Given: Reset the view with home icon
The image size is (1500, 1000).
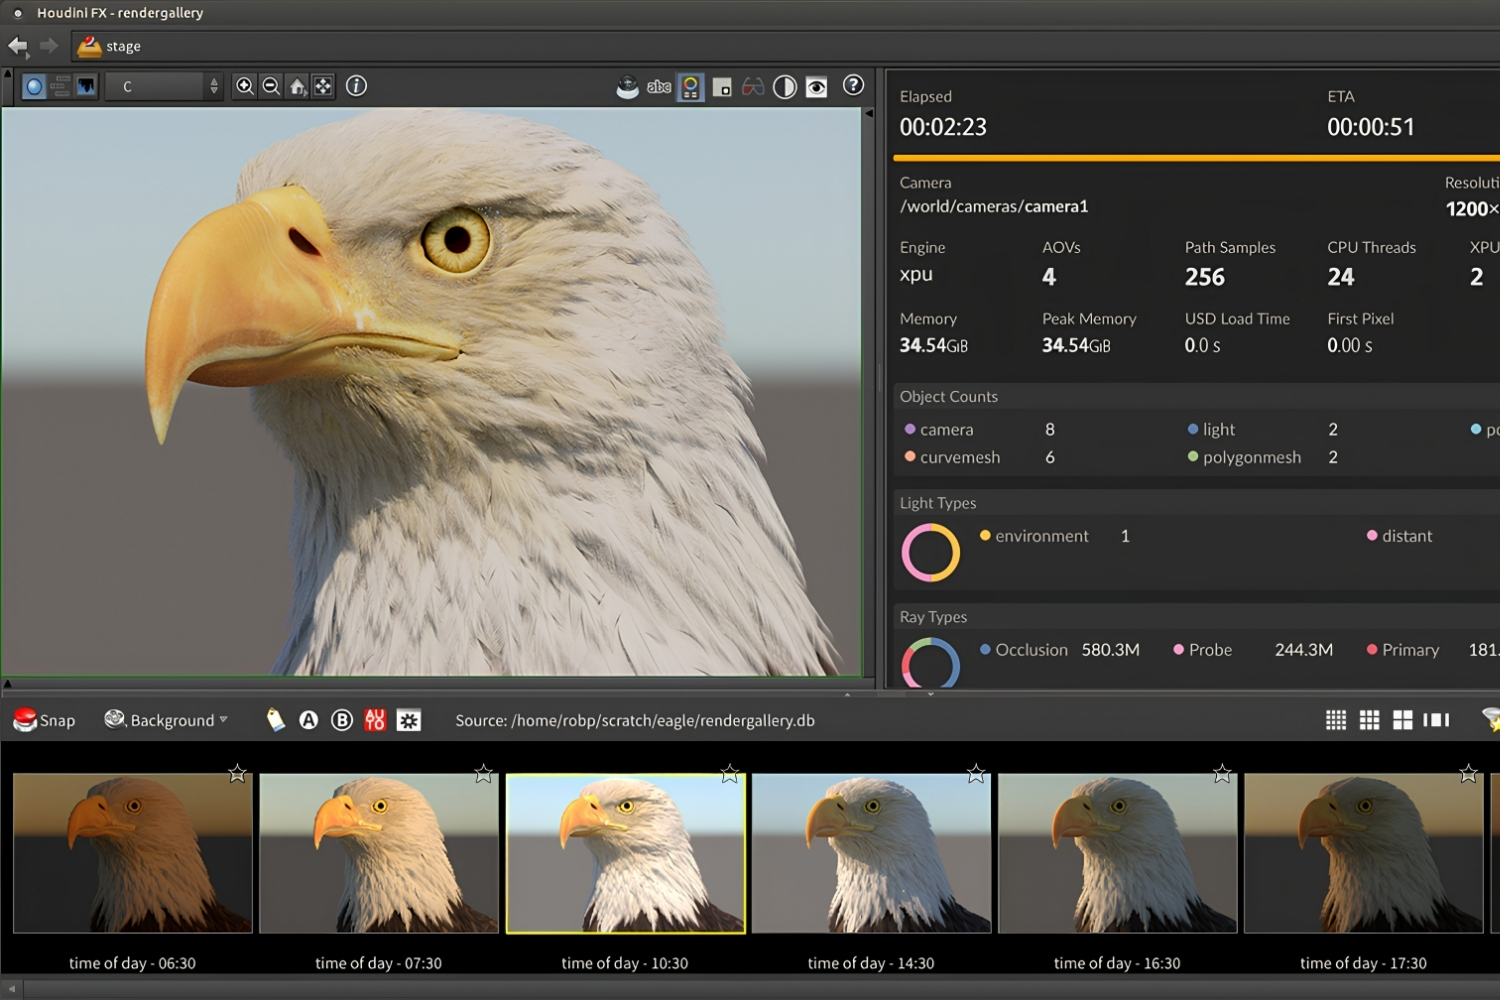Looking at the screenshot, I should (297, 87).
